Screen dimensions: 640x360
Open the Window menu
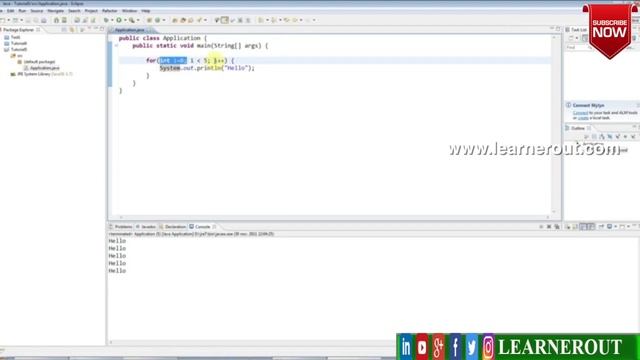click(x=129, y=11)
